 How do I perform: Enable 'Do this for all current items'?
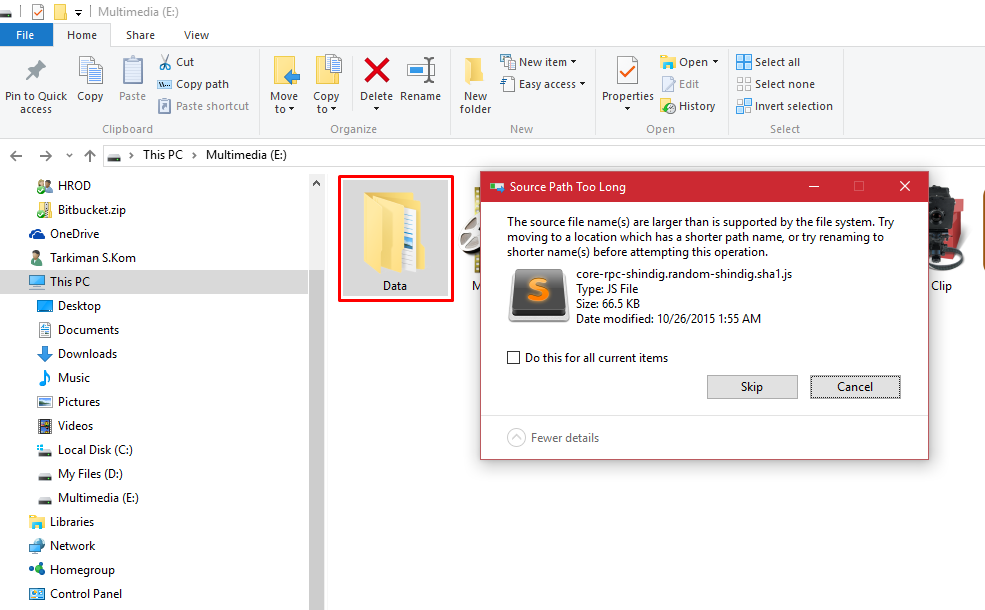tap(513, 357)
